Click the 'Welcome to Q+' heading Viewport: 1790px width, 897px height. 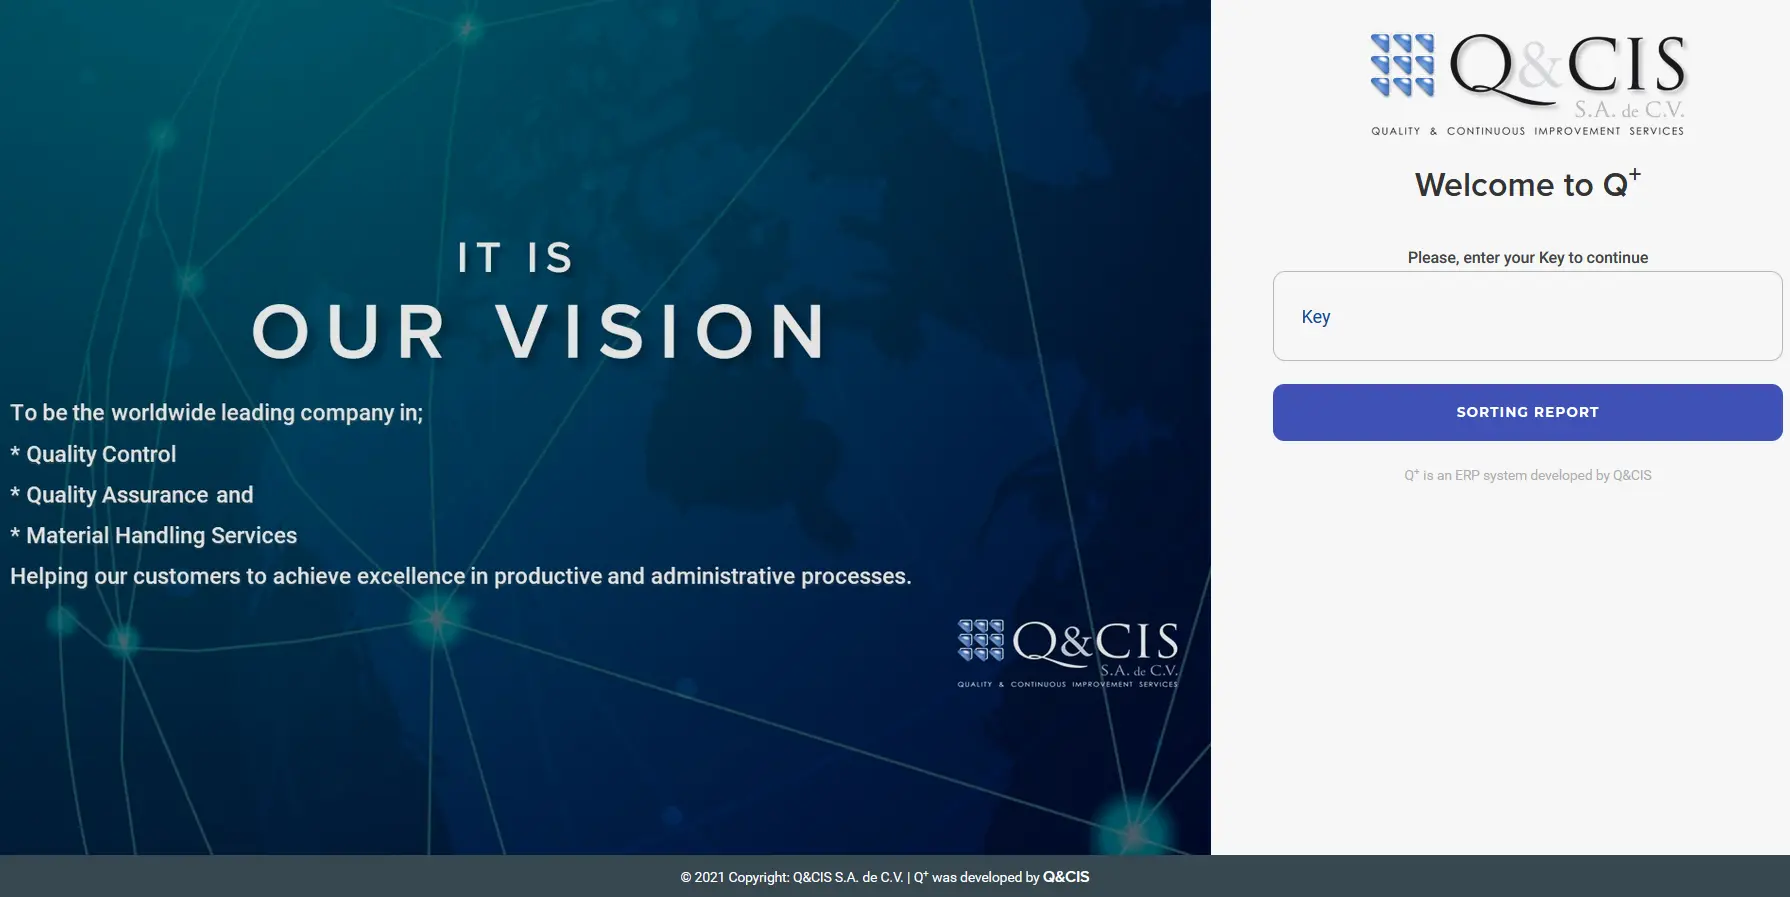(1527, 184)
